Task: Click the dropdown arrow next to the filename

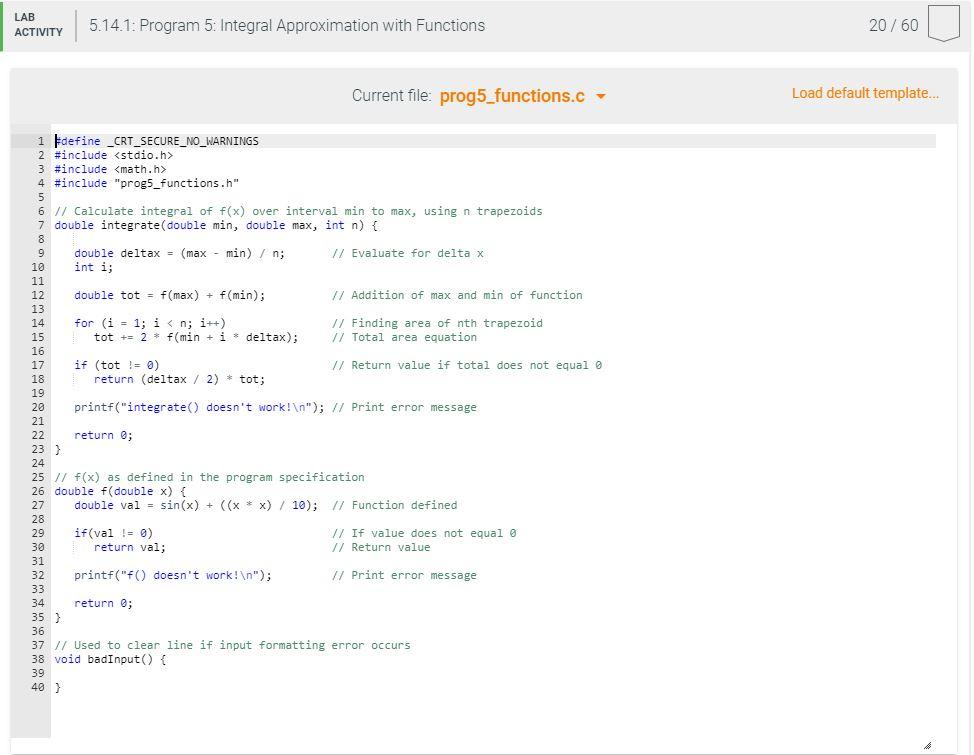Action: [600, 96]
